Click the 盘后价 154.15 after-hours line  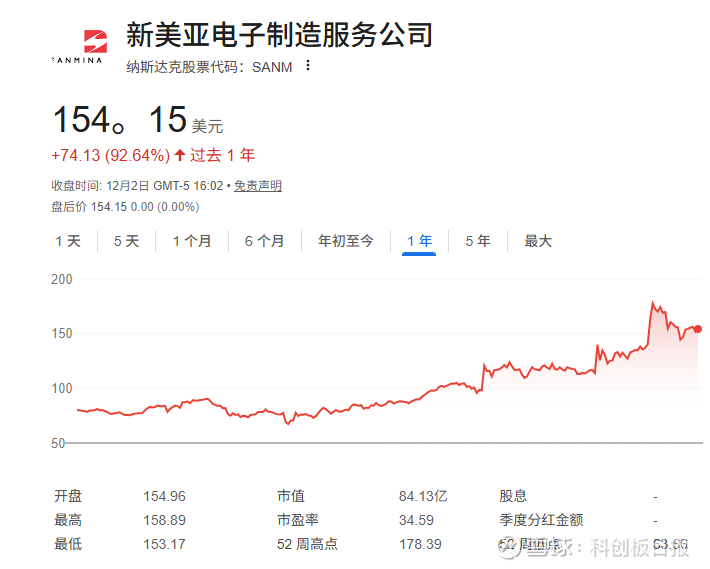click(x=125, y=207)
